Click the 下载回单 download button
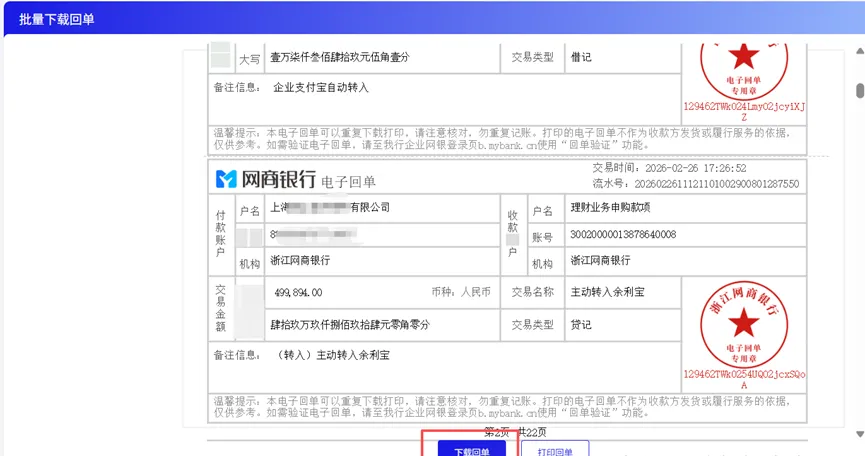This screenshot has height=456, width=865. coord(472,448)
